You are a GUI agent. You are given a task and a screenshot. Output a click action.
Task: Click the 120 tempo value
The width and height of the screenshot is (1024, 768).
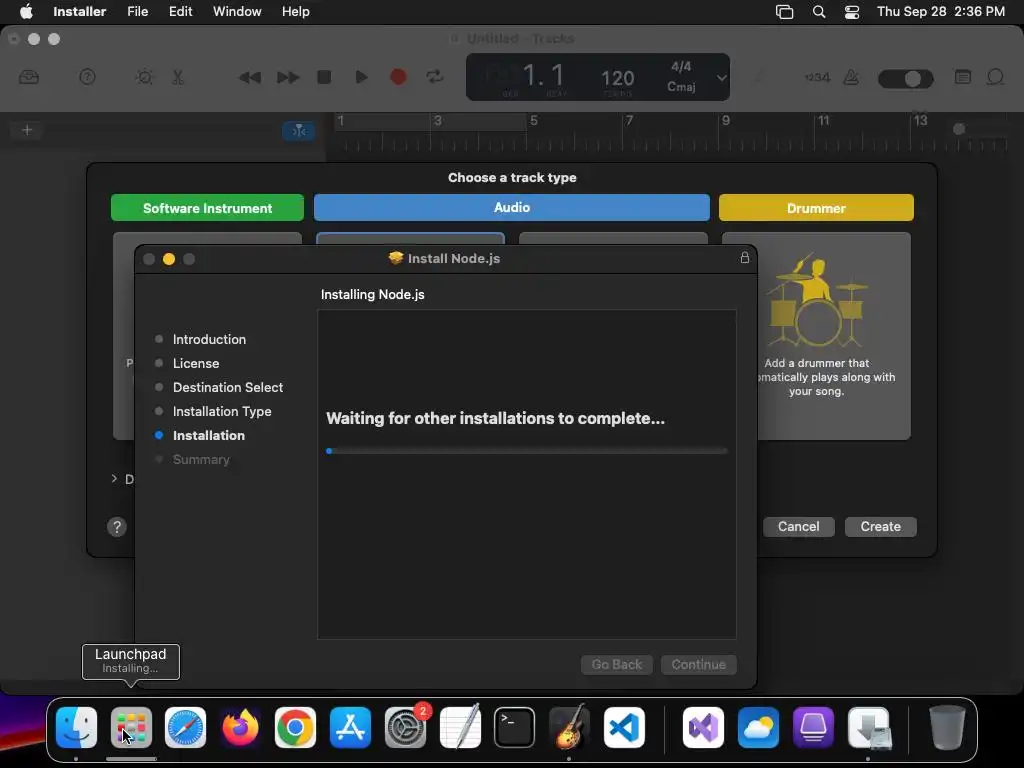617,78
